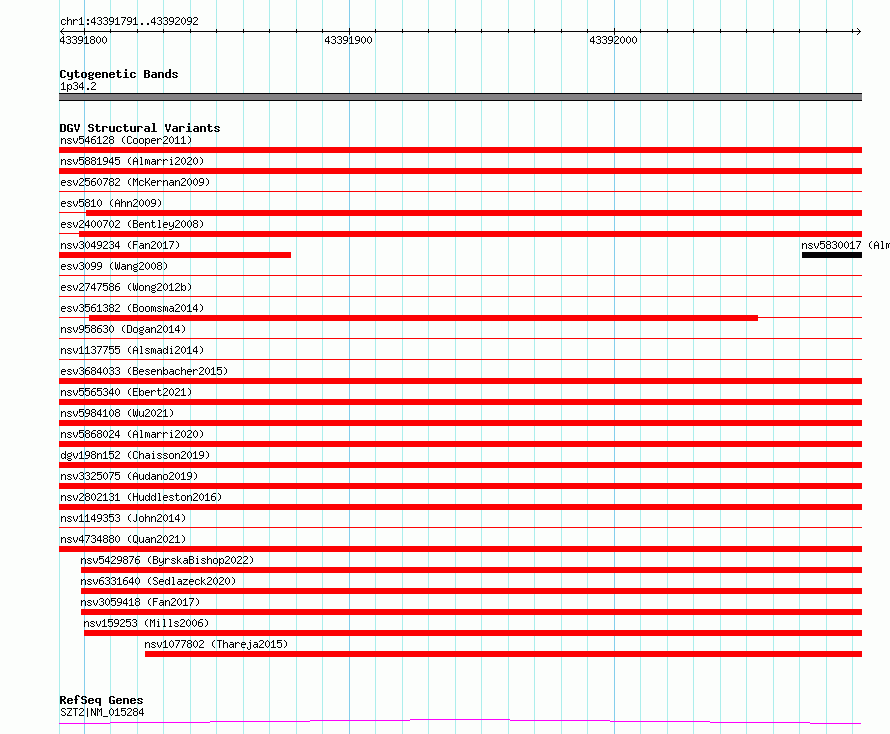Open variant esv3561382 (Boomsma2014)
Viewport: 890px width, 734px height.
coord(132,308)
